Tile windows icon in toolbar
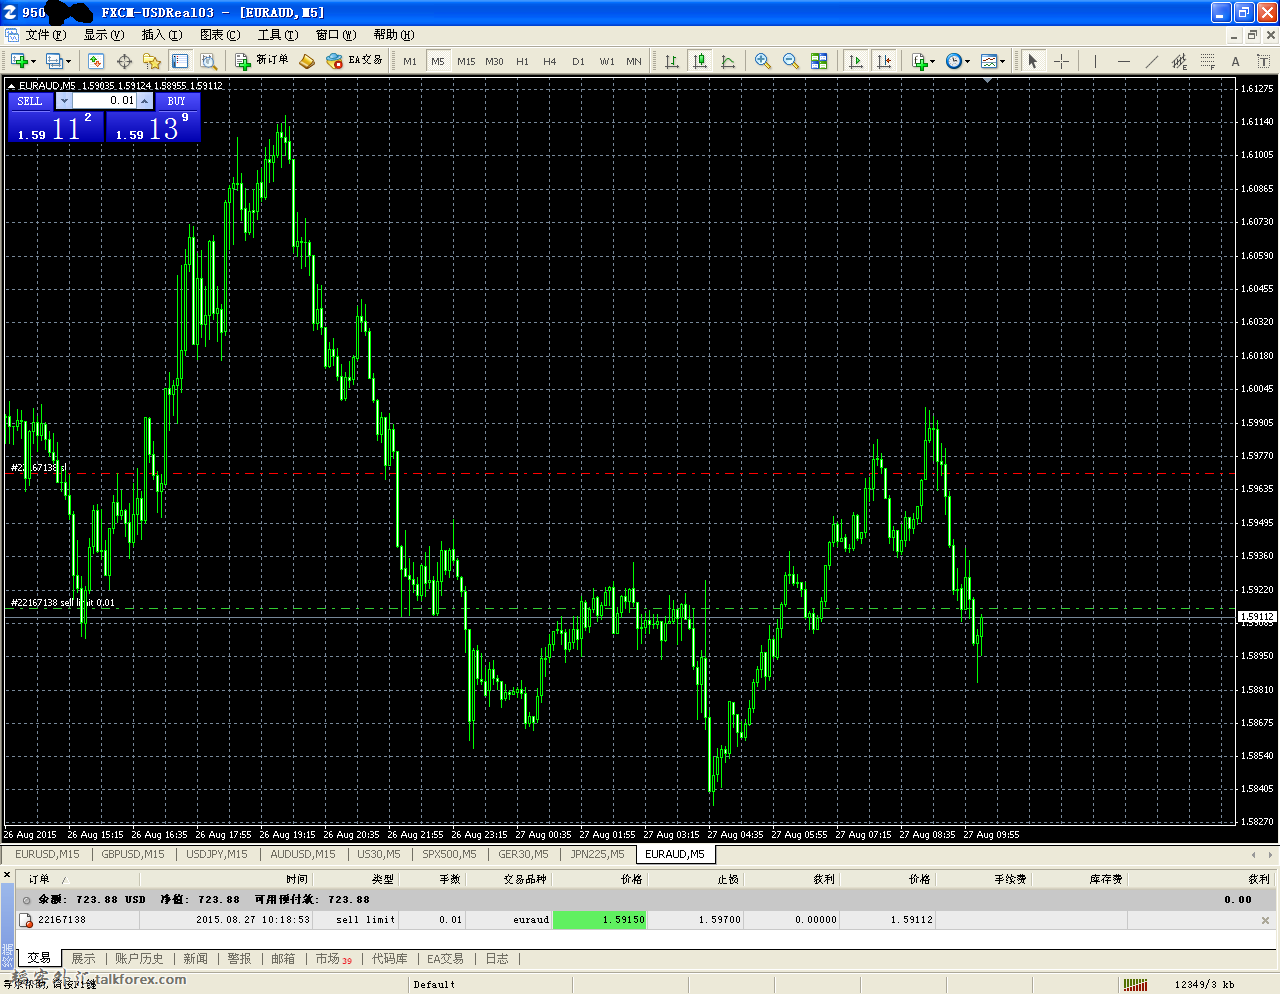The width and height of the screenshot is (1280, 994). click(819, 61)
